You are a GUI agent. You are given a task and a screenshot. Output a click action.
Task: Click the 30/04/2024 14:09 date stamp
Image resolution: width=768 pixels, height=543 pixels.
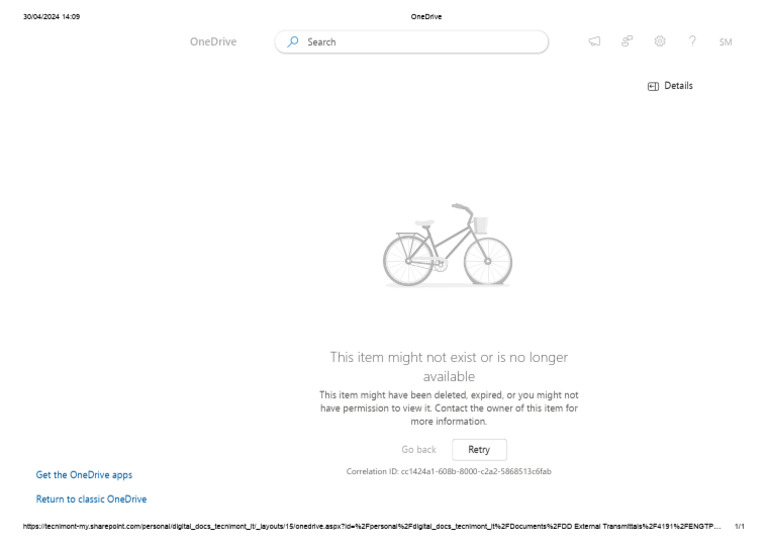(x=52, y=17)
